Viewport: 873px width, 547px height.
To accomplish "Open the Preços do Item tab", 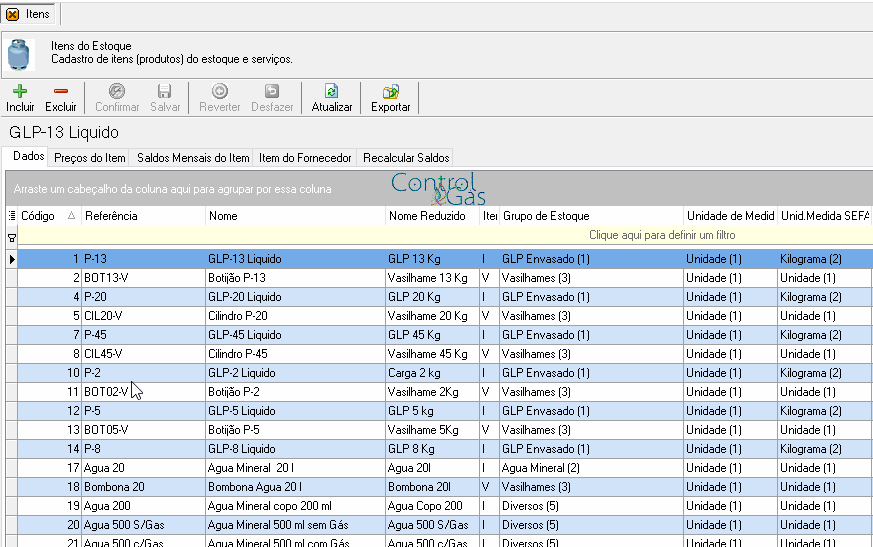I will point(89,158).
